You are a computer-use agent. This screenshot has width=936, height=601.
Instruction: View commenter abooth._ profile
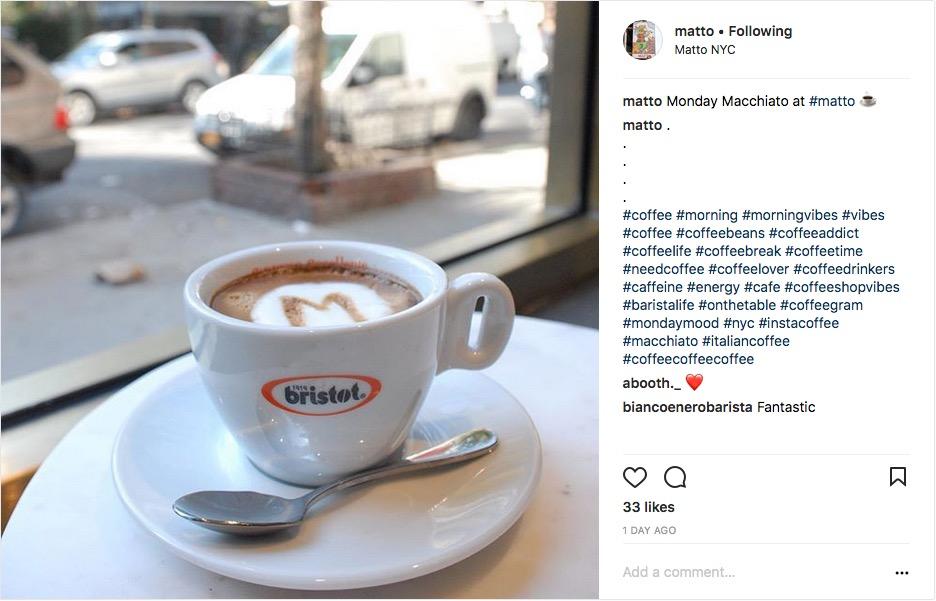651,383
